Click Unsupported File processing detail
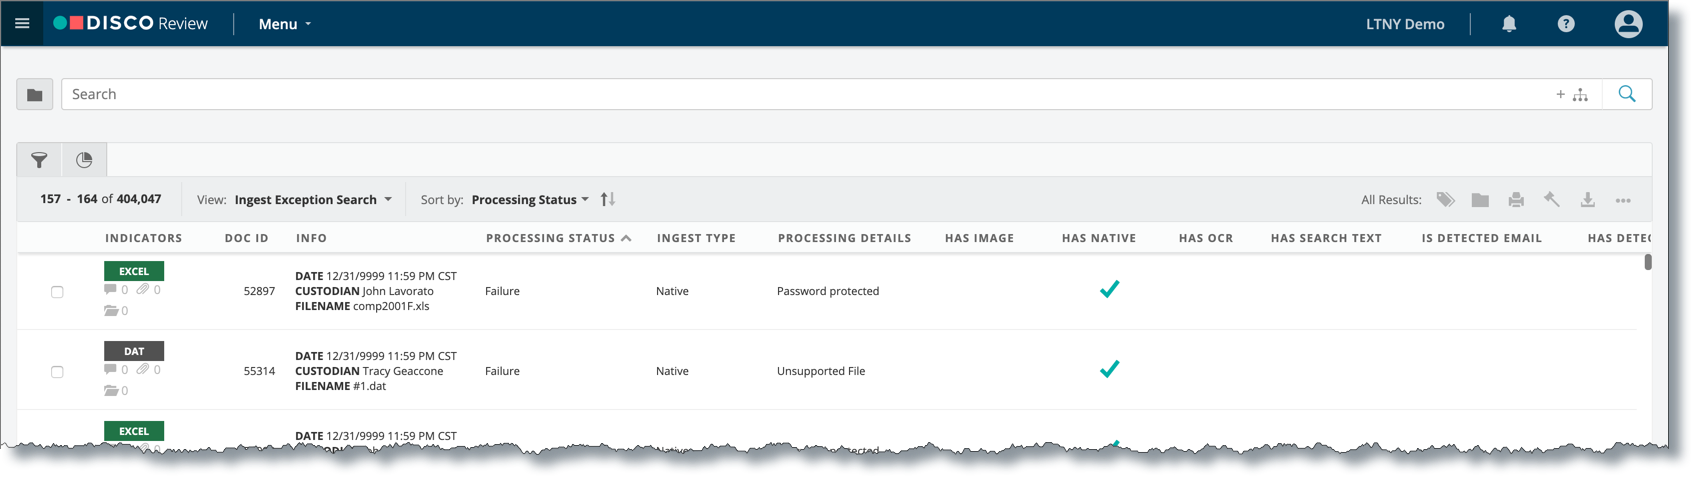Viewport: 1691px width, 477px height. [x=821, y=371]
